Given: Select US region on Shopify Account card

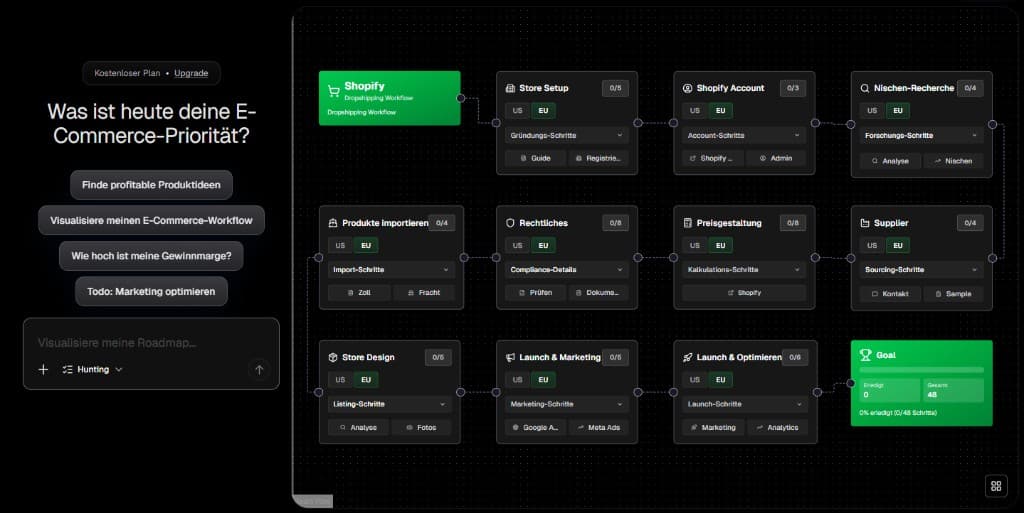Looking at the screenshot, I should coord(695,111).
